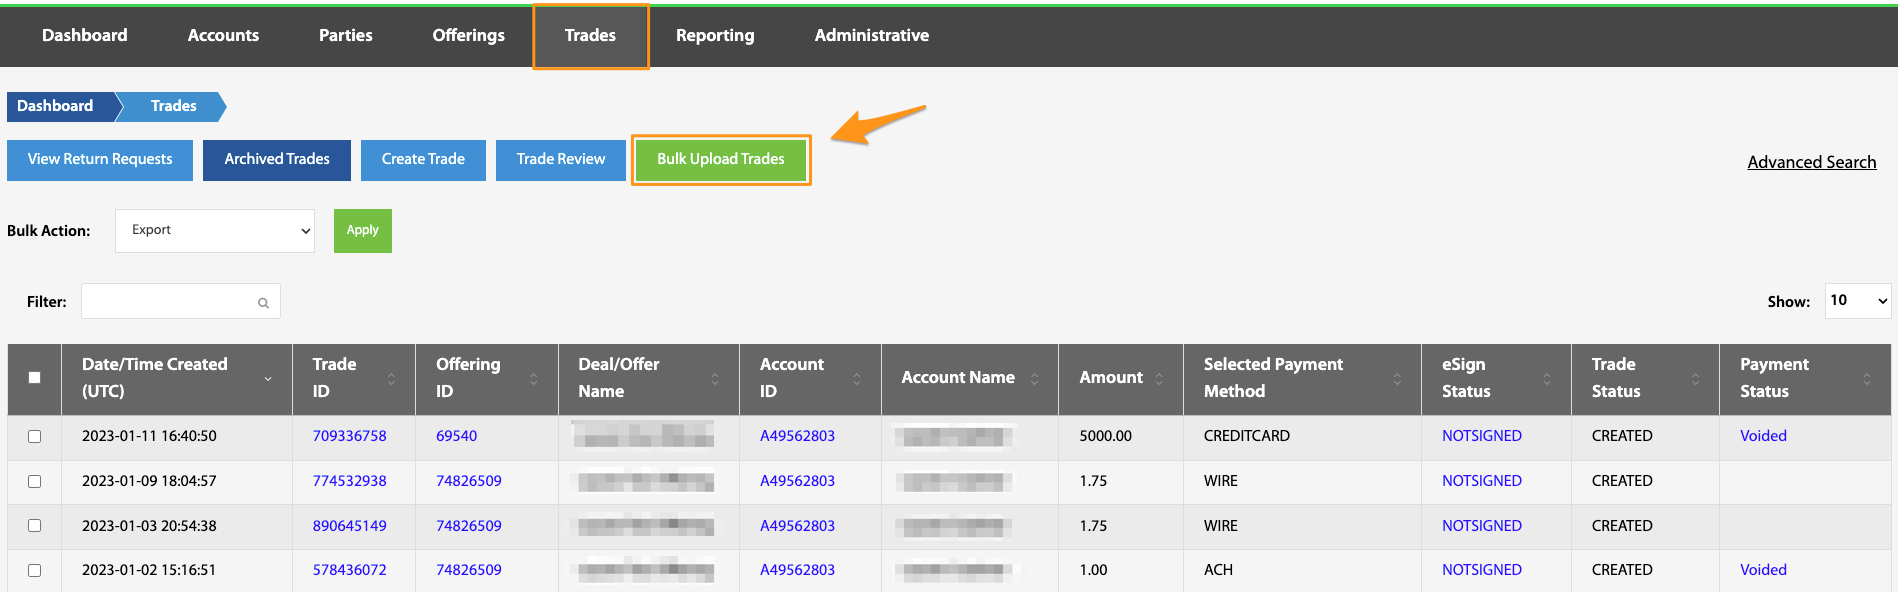
Task: Check the row for trade 709336758
Action: pos(34,436)
